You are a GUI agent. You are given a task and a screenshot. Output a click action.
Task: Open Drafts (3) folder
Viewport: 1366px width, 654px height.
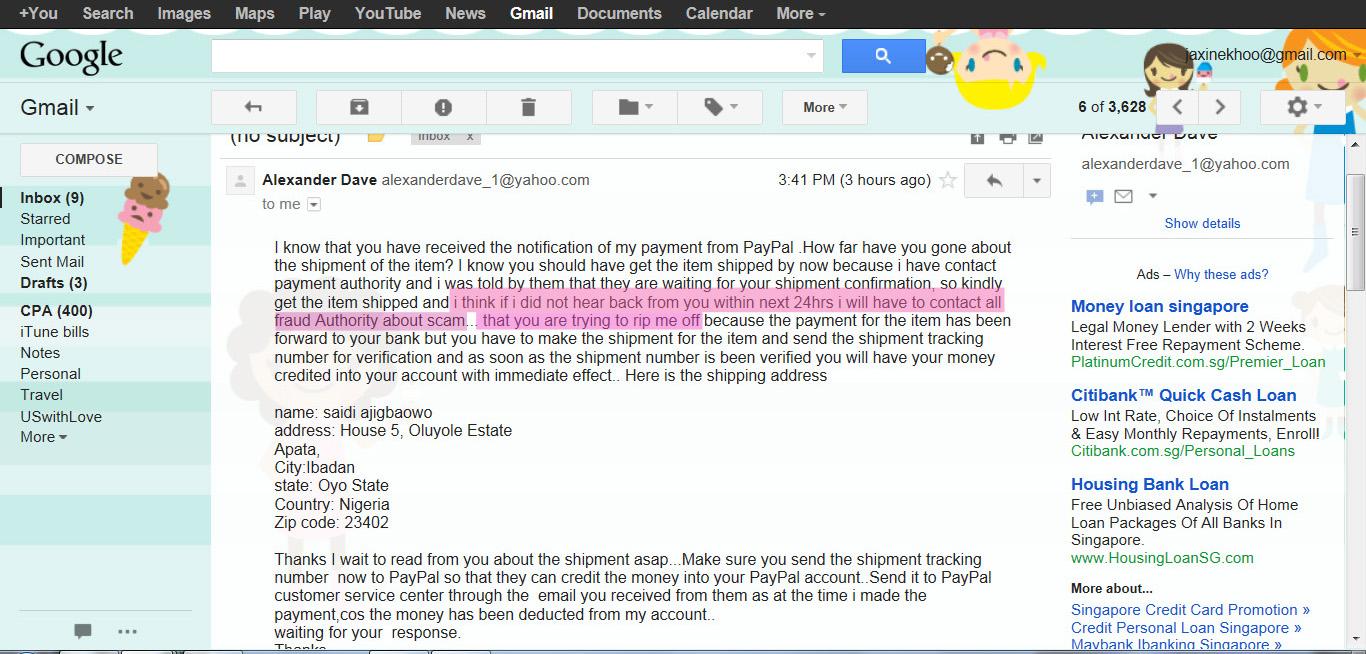point(54,283)
